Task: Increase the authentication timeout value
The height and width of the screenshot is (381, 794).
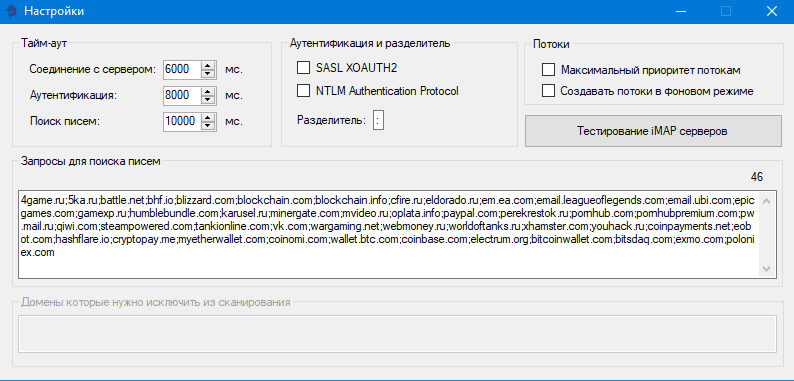Action: [x=208, y=92]
